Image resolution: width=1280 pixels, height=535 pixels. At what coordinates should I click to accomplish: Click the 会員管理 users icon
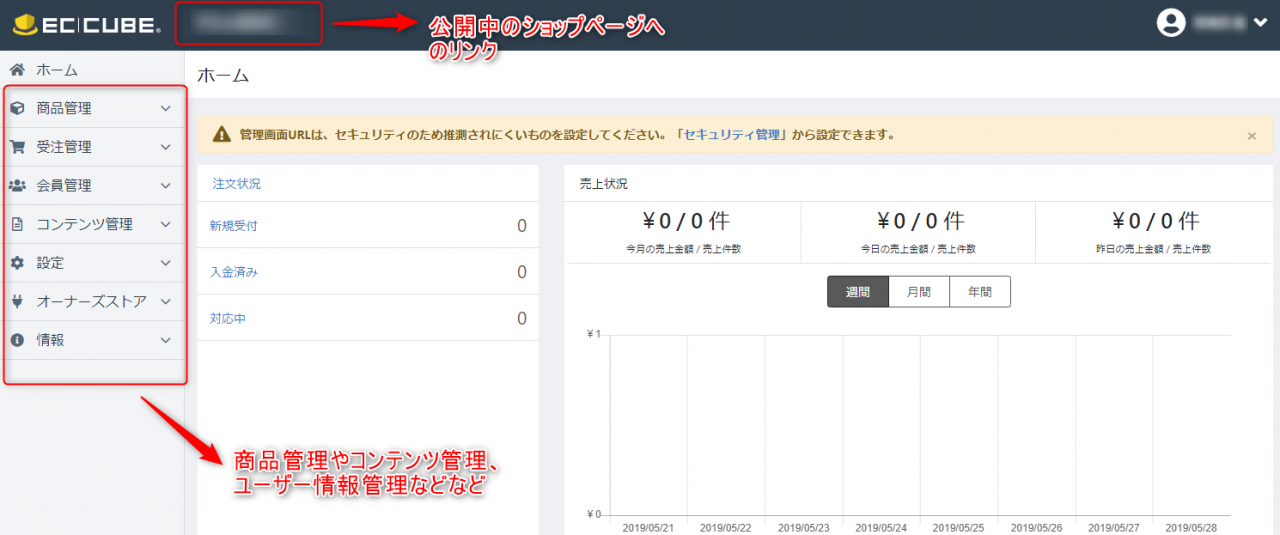pos(17,185)
